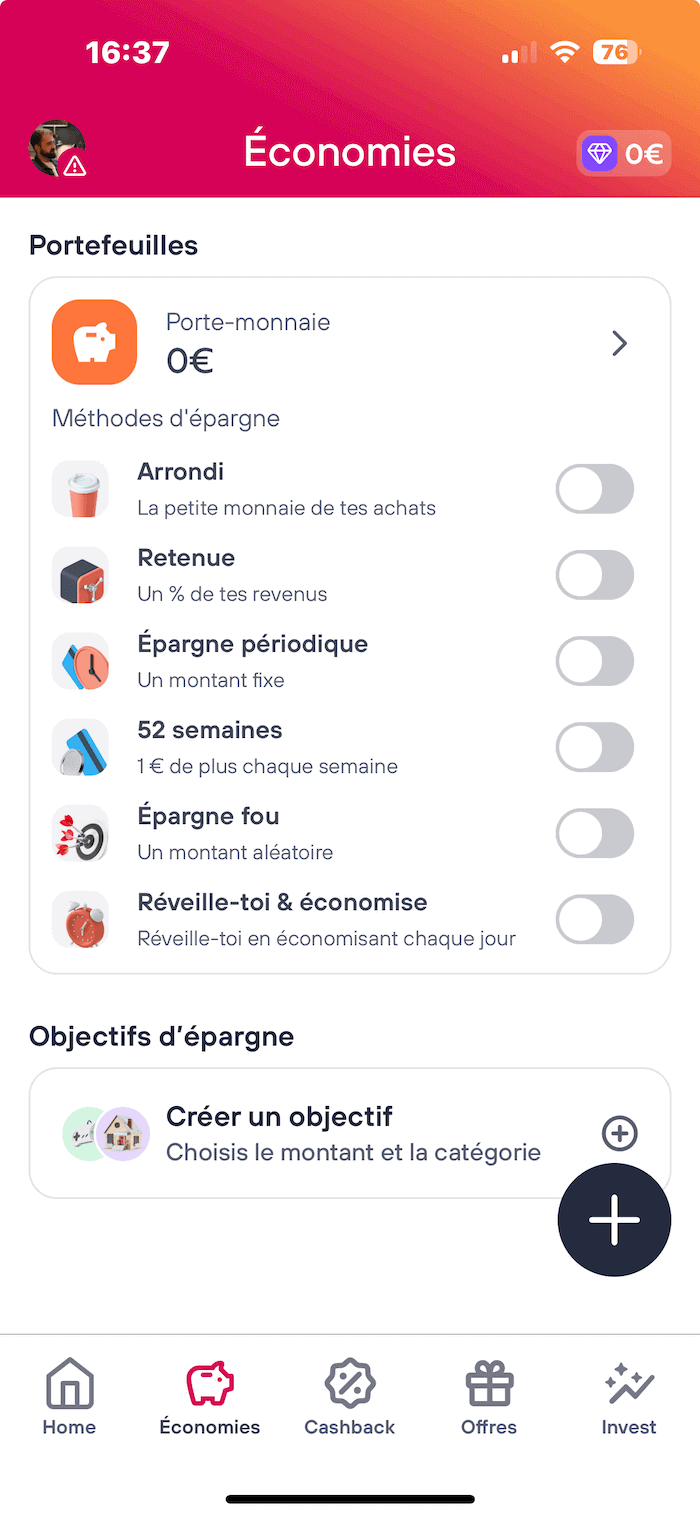The height and width of the screenshot is (1518, 700).
Task: Open the diamond rewards balance badge
Action: tap(624, 154)
